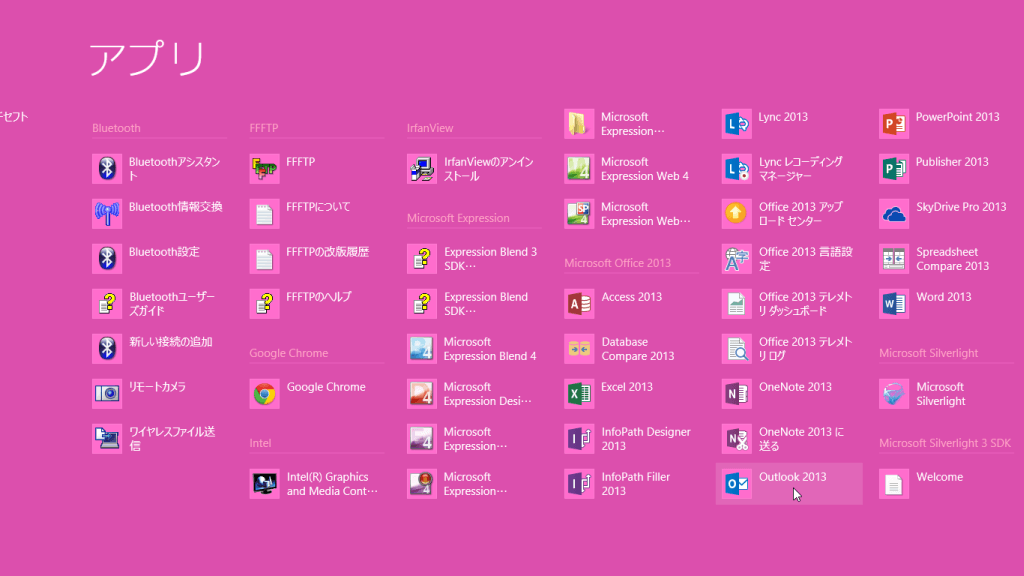Open the ワイヤレスファイル送信 icon

pyautogui.click(x=107, y=439)
